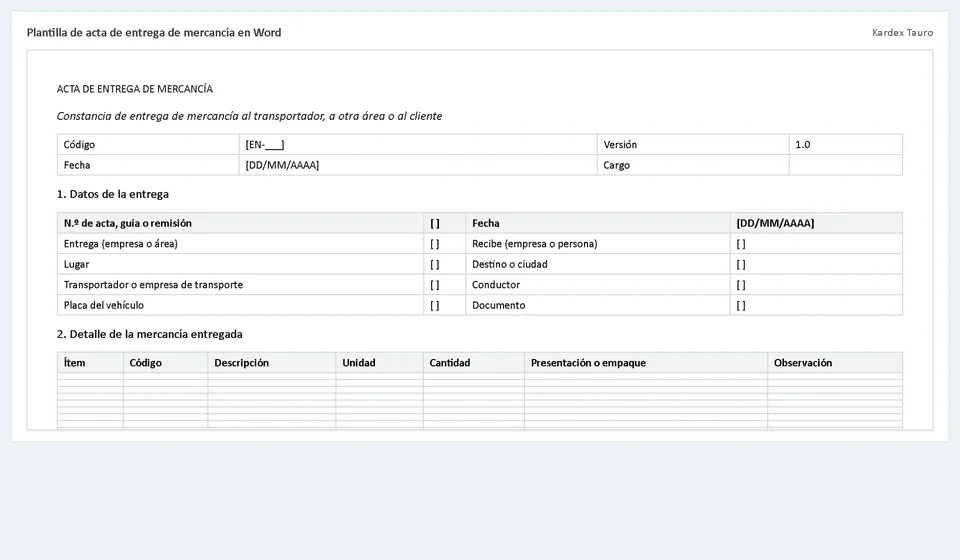
Task: Click the brackets beside 'Placa del vehículo'
Action: (x=435, y=305)
